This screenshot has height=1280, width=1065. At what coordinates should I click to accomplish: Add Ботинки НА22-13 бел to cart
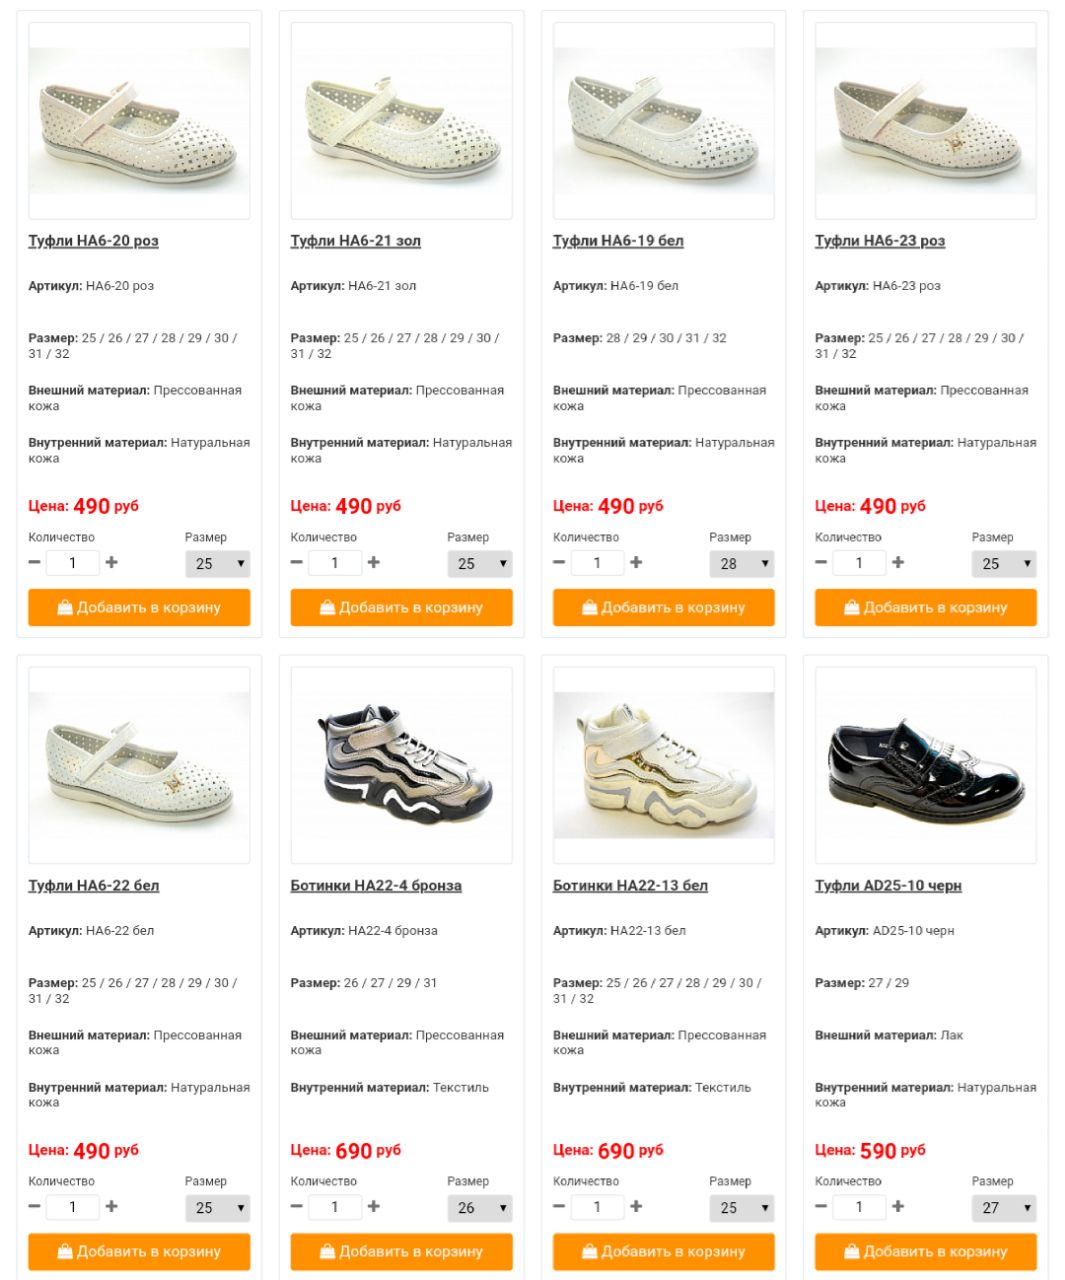pos(664,1252)
